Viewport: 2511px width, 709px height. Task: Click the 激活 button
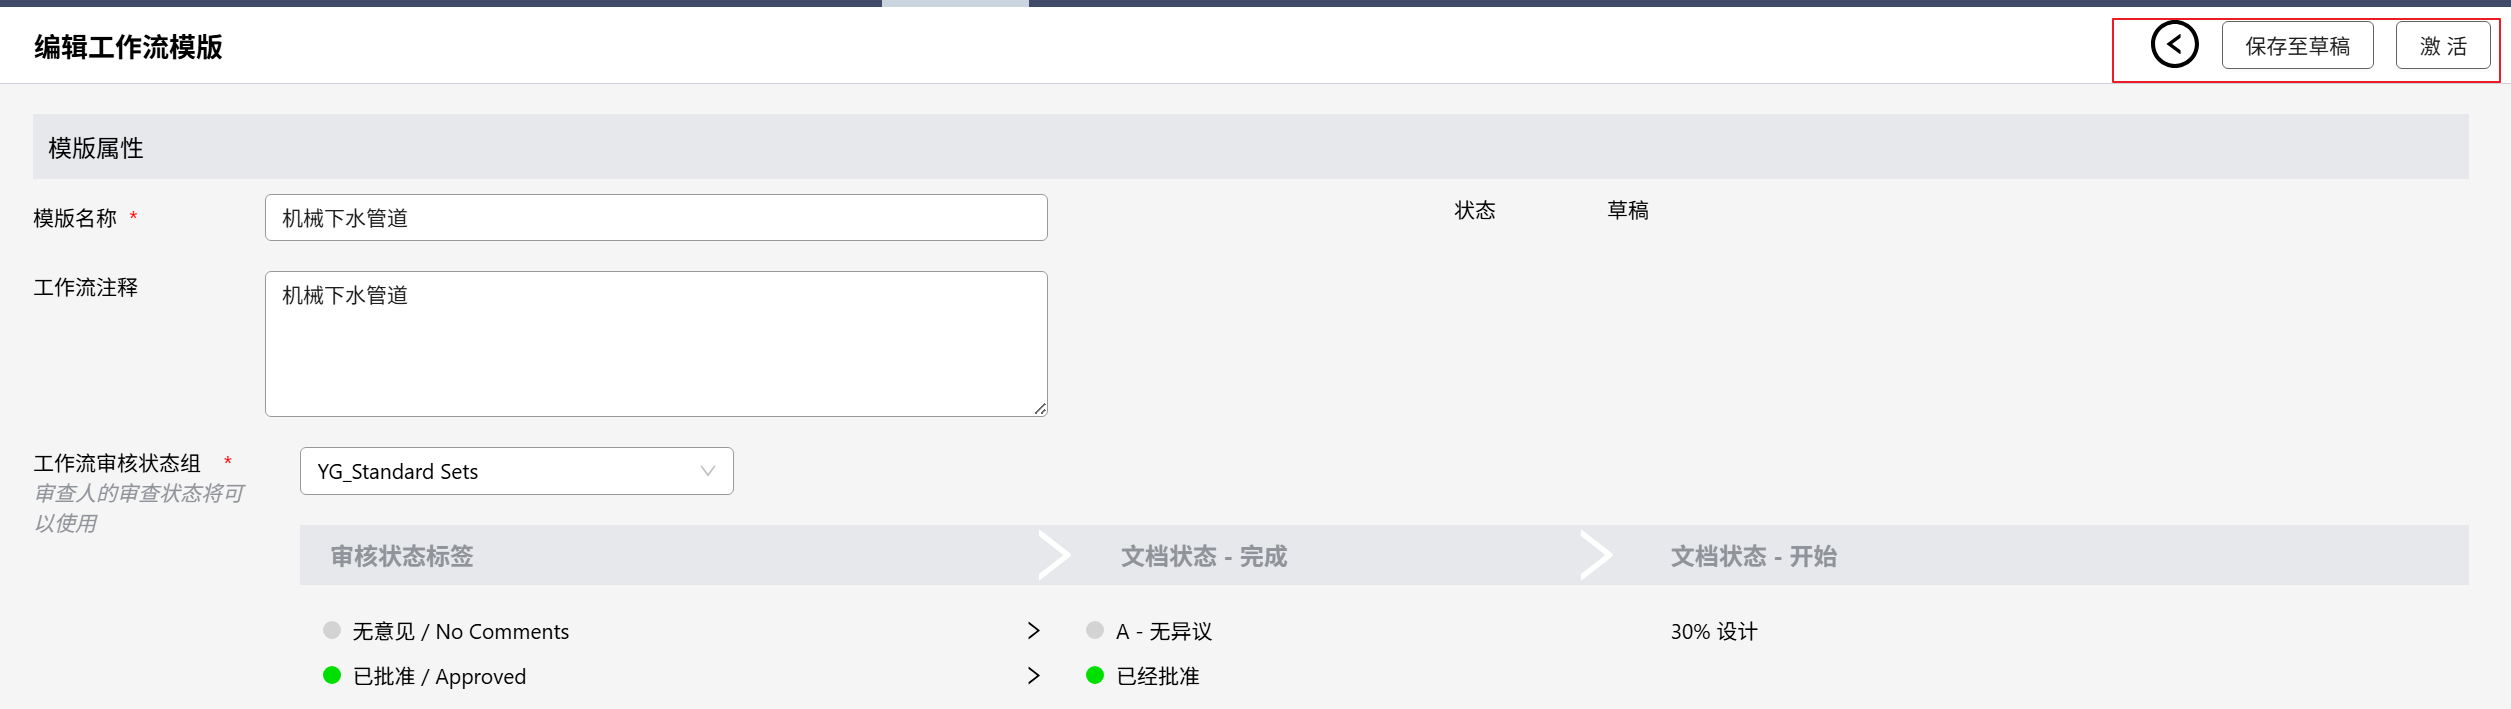pos(2442,46)
